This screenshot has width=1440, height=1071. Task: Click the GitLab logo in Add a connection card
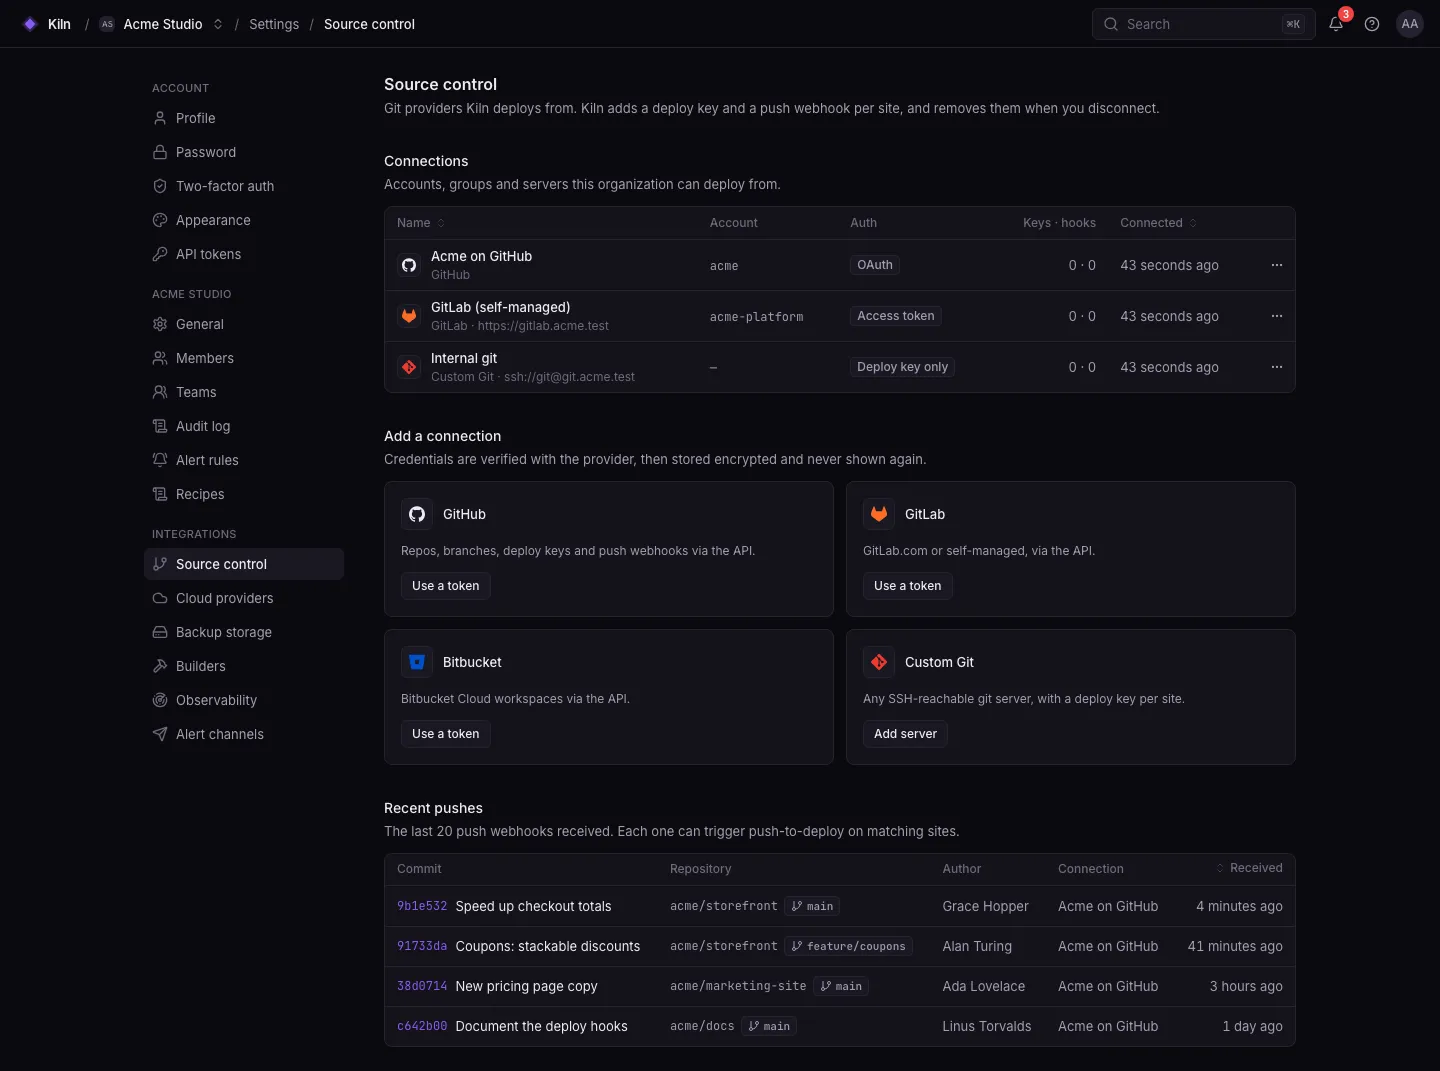[879, 514]
